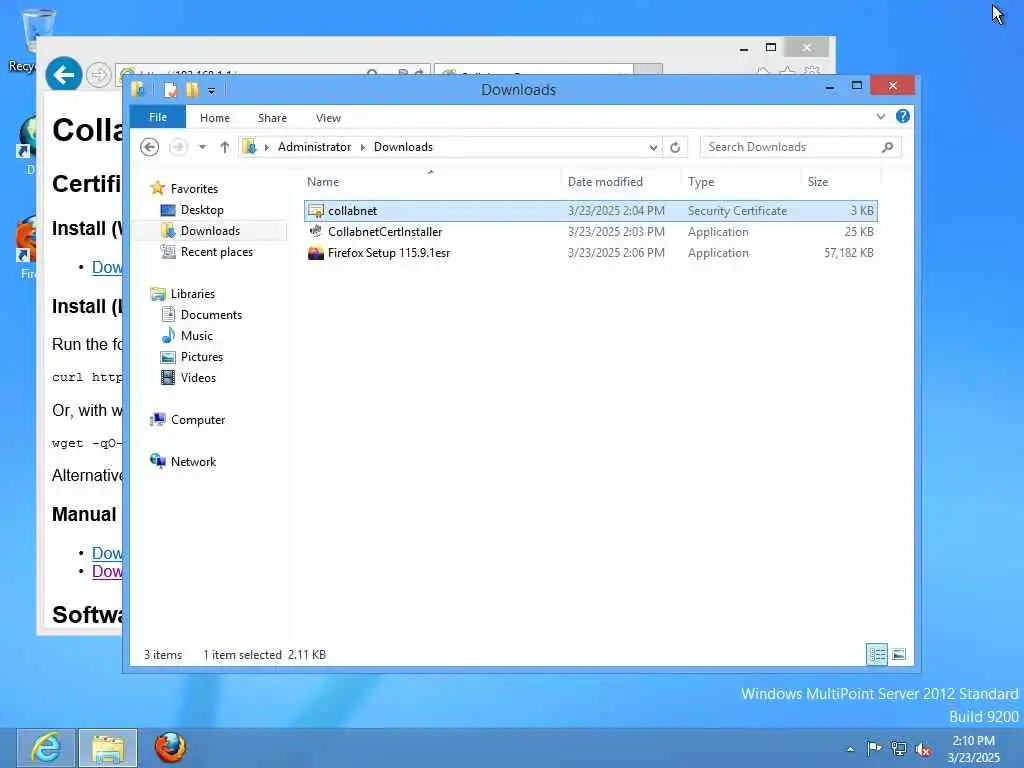Switch to large icons view layout
The height and width of the screenshot is (768, 1024).
point(899,654)
